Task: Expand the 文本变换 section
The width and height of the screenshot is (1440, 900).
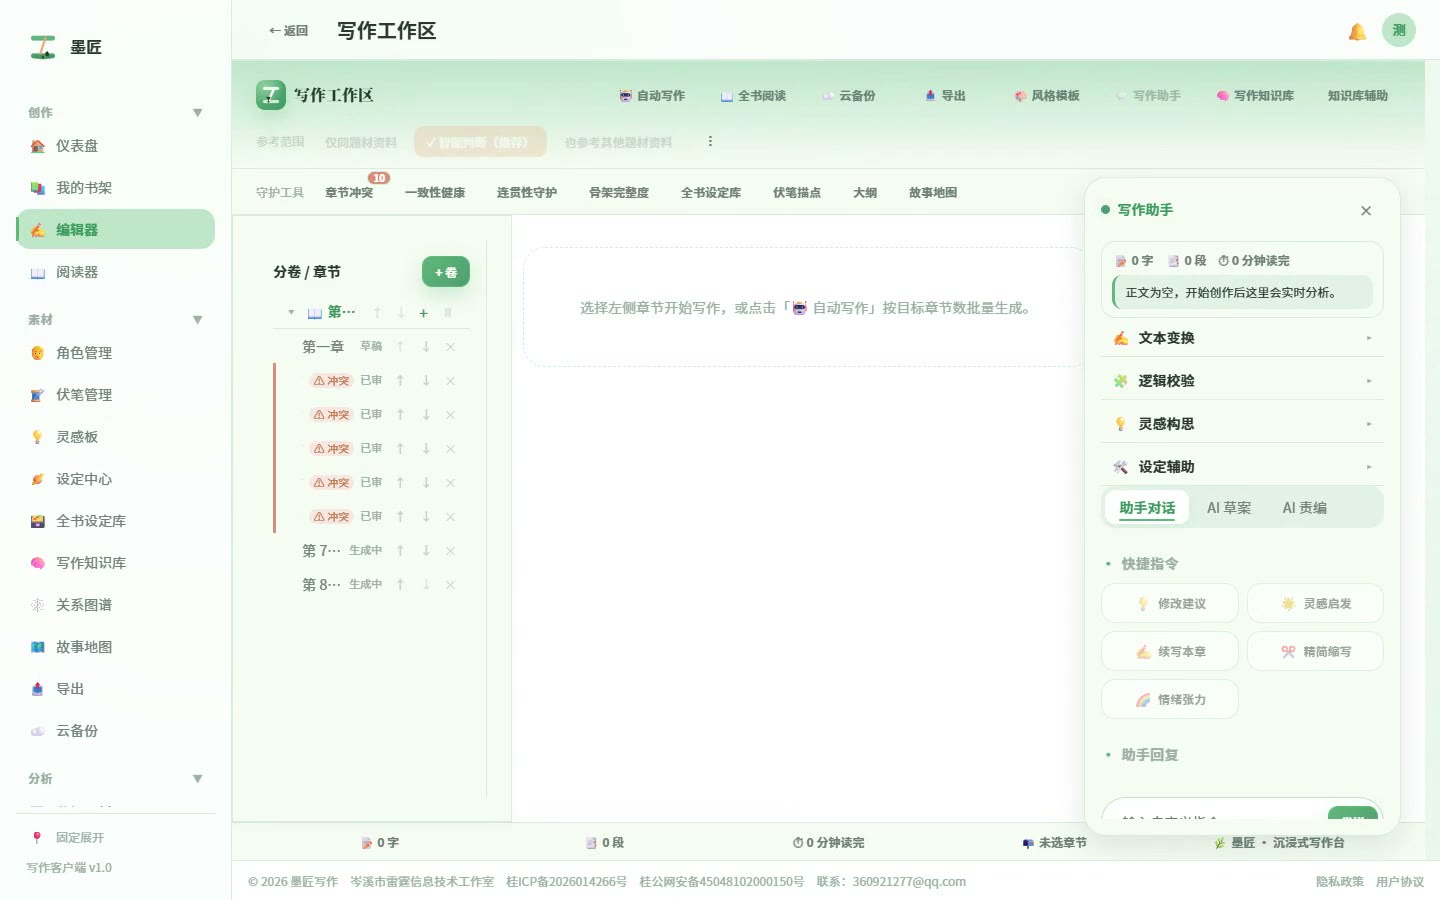Action: coord(1242,338)
